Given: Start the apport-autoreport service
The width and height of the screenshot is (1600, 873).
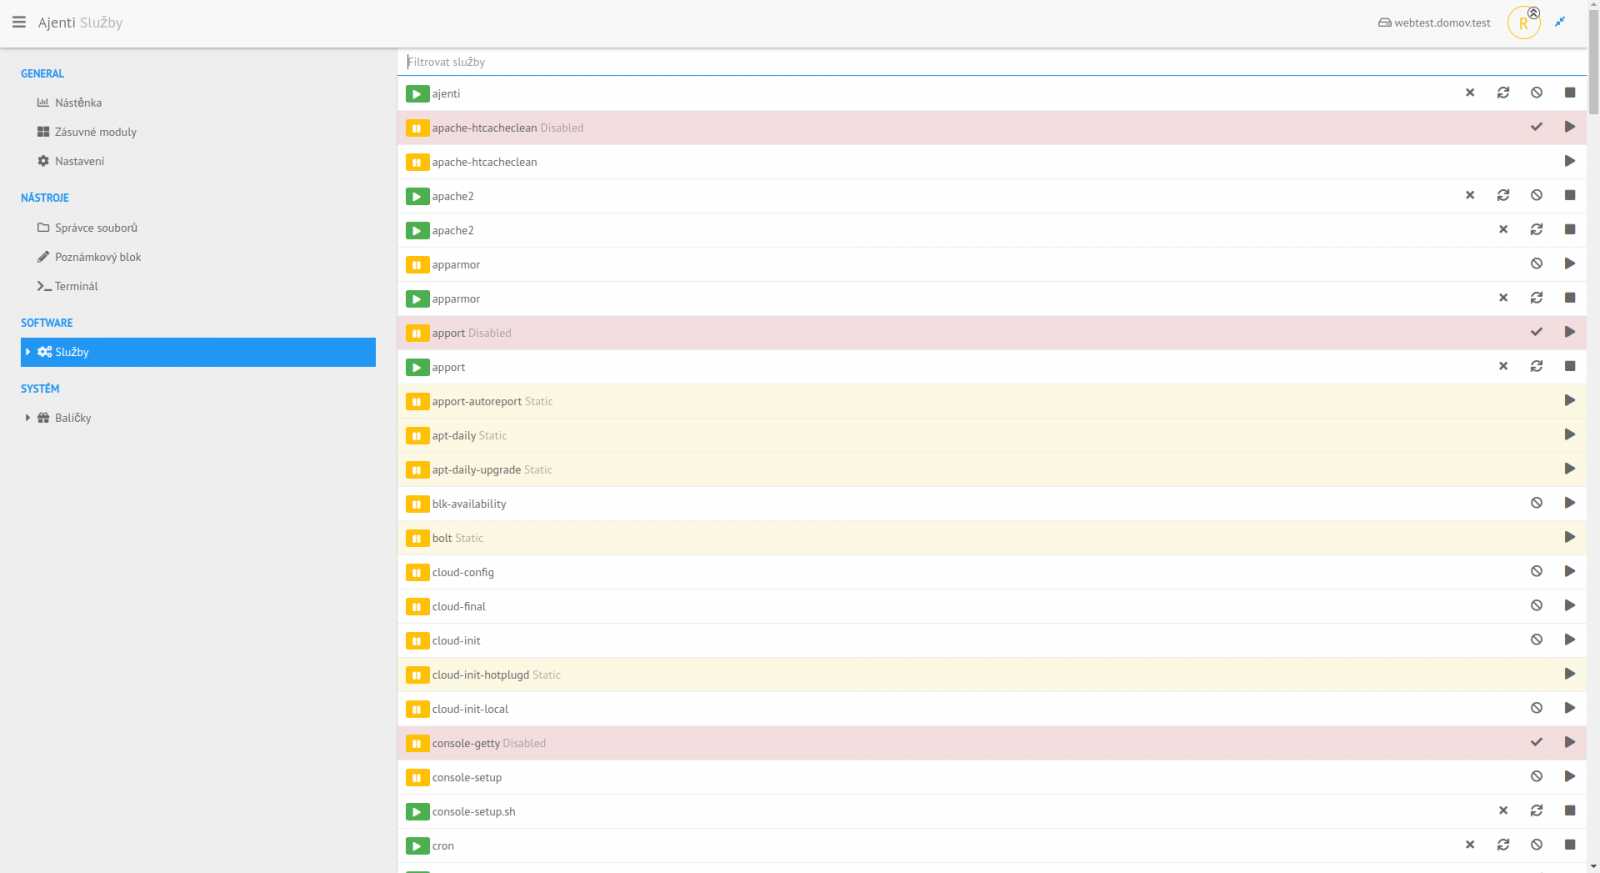Looking at the screenshot, I should (x=1570, y=401).
